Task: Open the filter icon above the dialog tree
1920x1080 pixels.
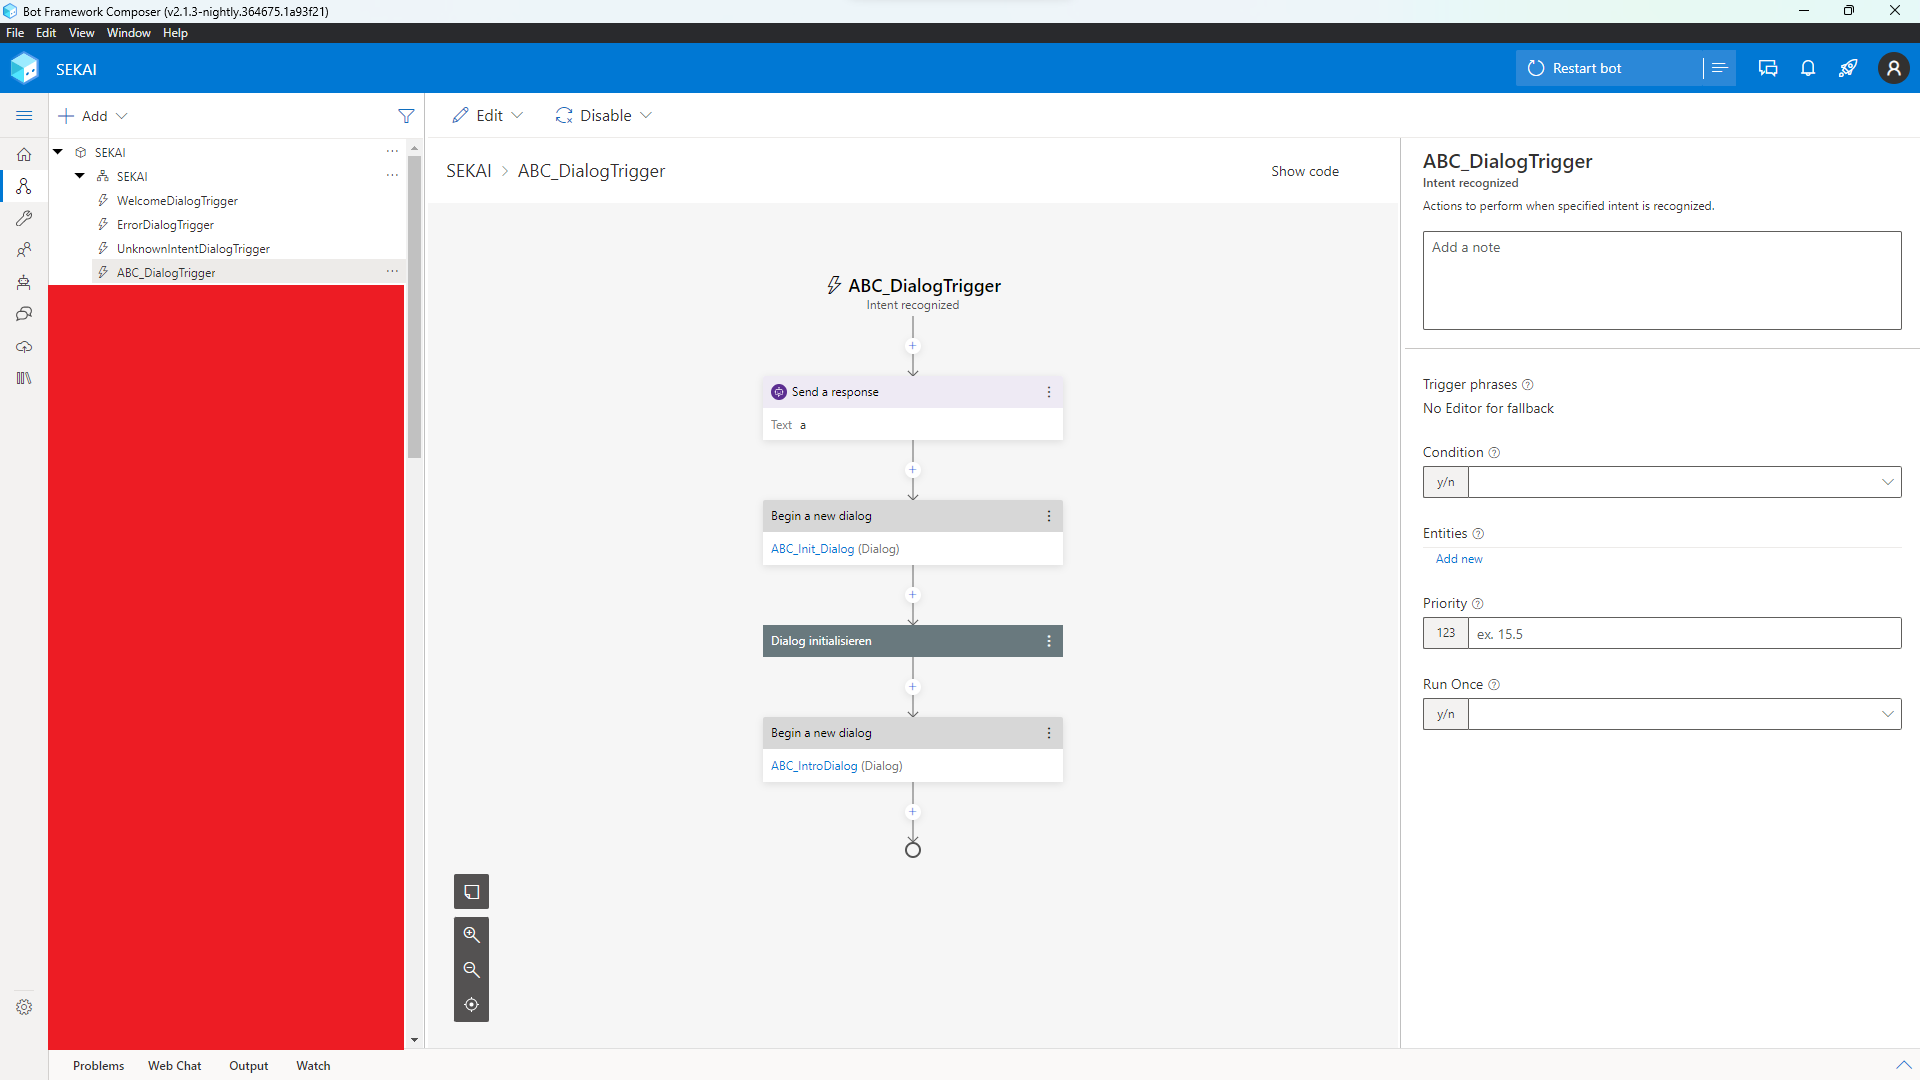Action: [406, 115]
